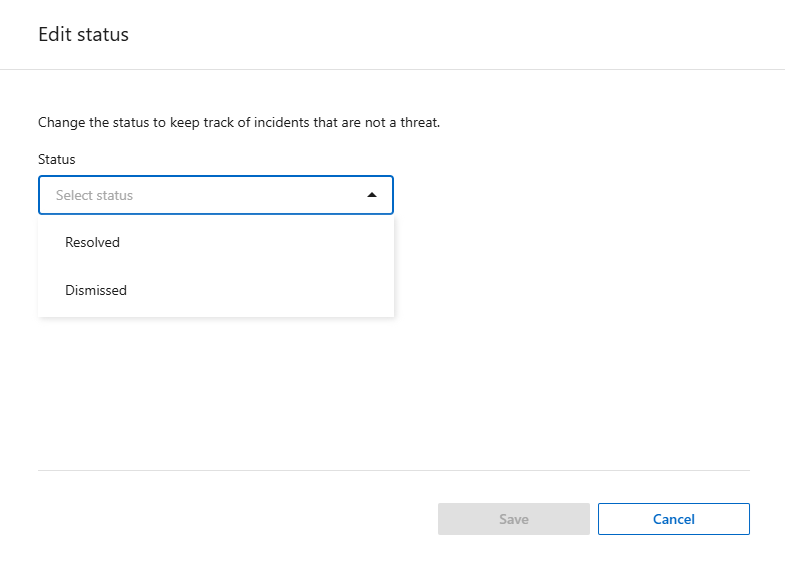Select Dismissed from the status list

click(96, 290)
